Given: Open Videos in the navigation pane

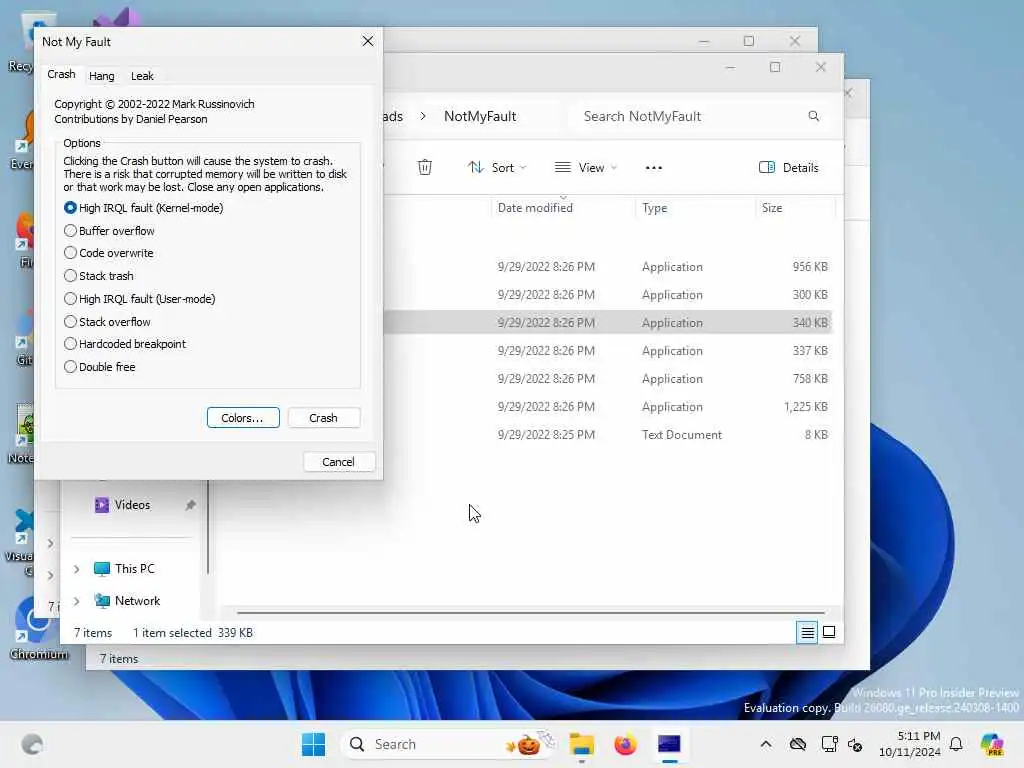Looking at the screenshot, I should [x=122, y=505].
